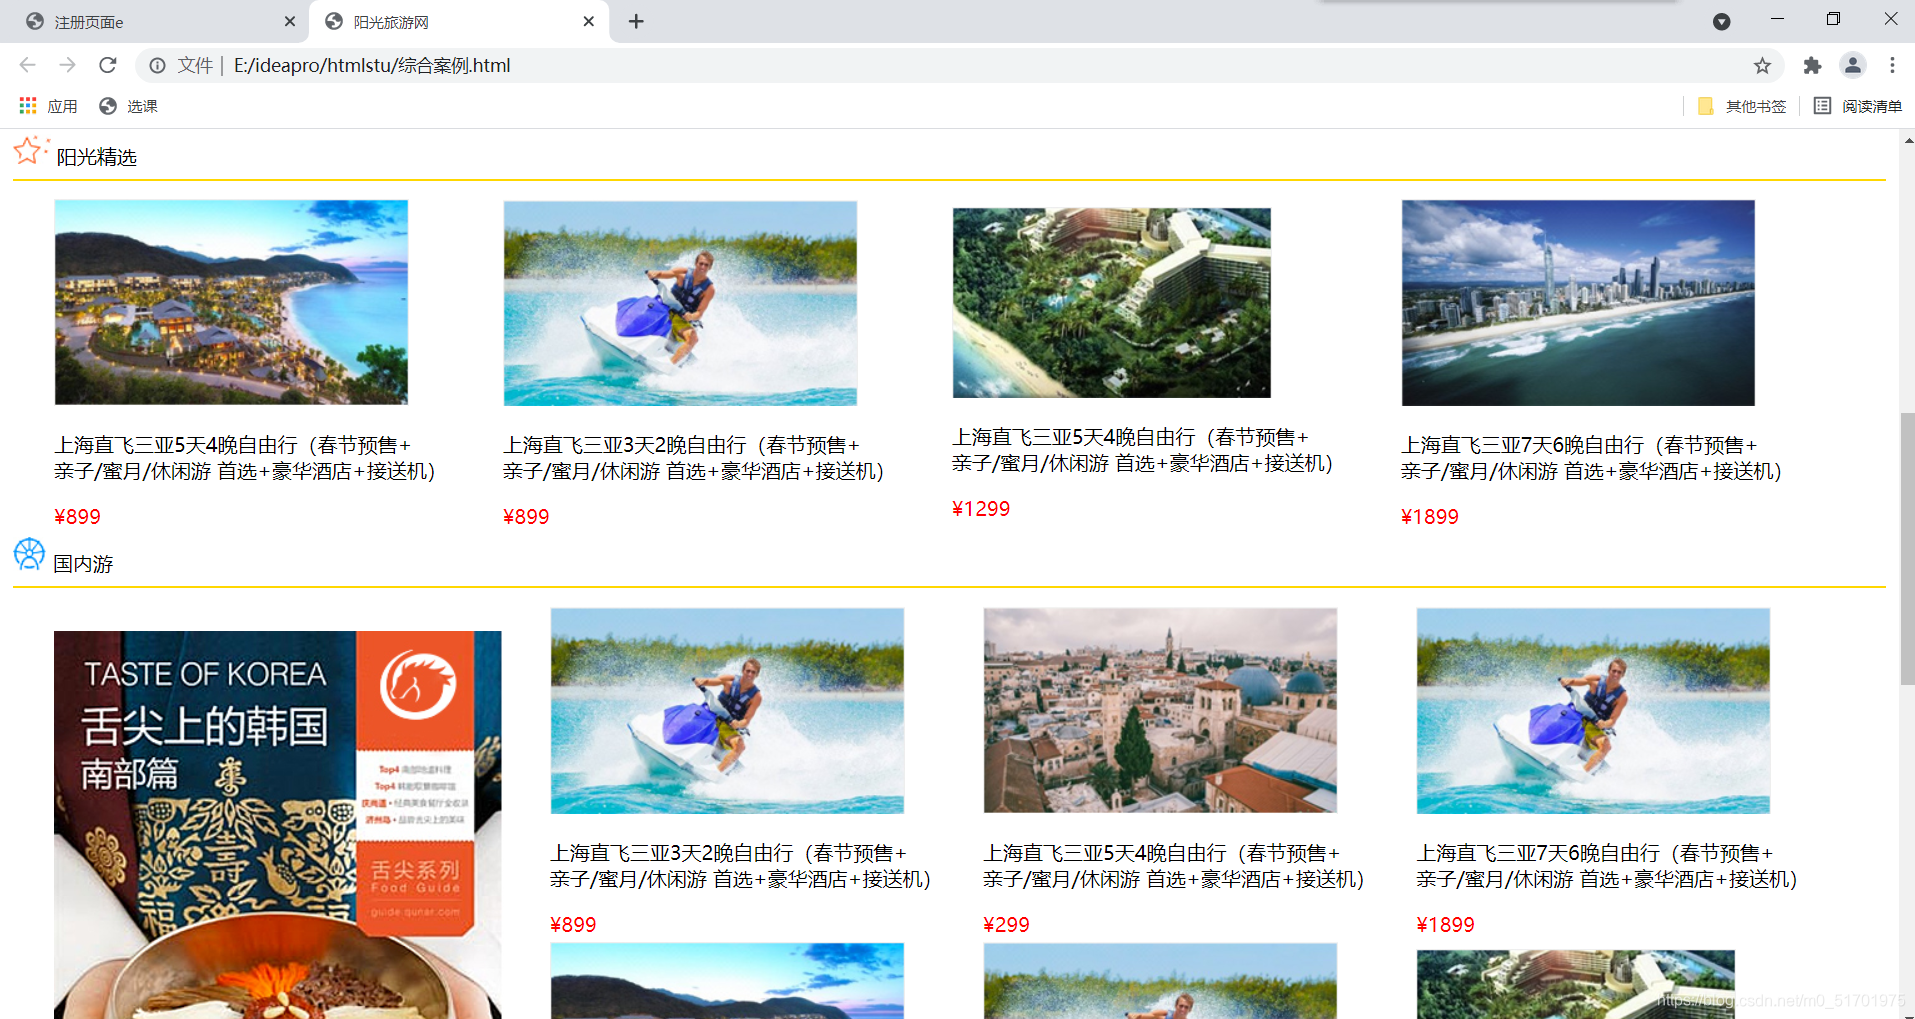Click the first 三亚5天4晚 title in 阳光精选
The image size is (1915, 1019).
pos(245,458)
